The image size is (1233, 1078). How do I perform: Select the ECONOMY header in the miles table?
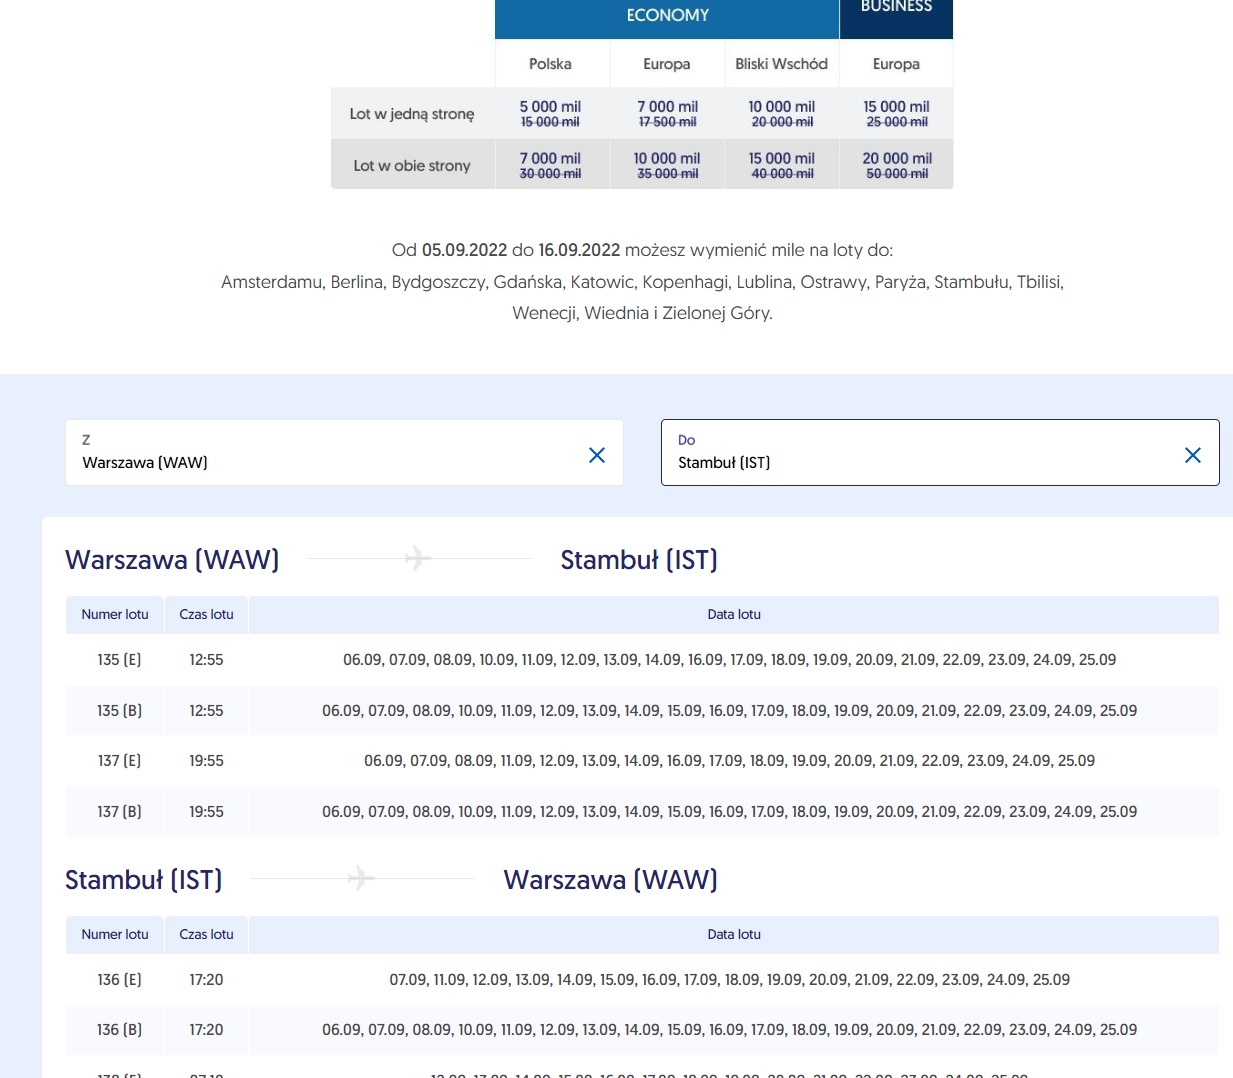click(667, 16)
